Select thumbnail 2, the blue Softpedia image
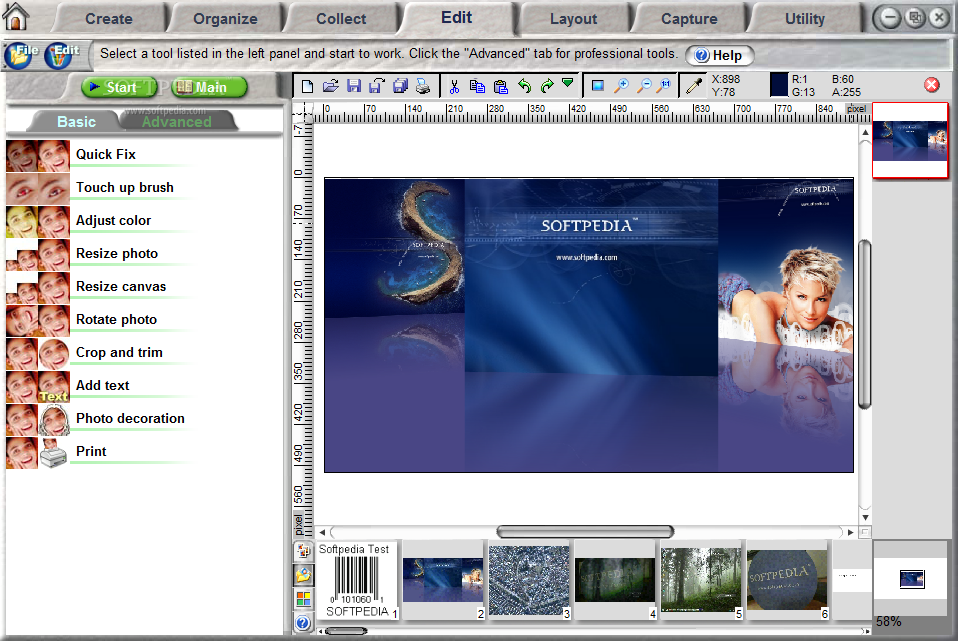Image resolution: width=958 pixels, height=641 pixels. coord(444,581)
